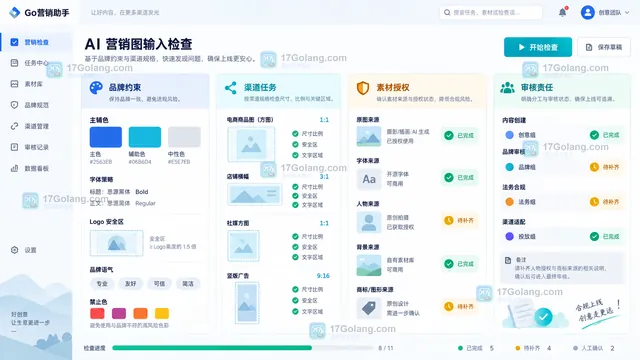Click the 投放组 purple dot icon
Image resolution: width=640 pixels, height=360 pixels.
click(x=509, y=236)
